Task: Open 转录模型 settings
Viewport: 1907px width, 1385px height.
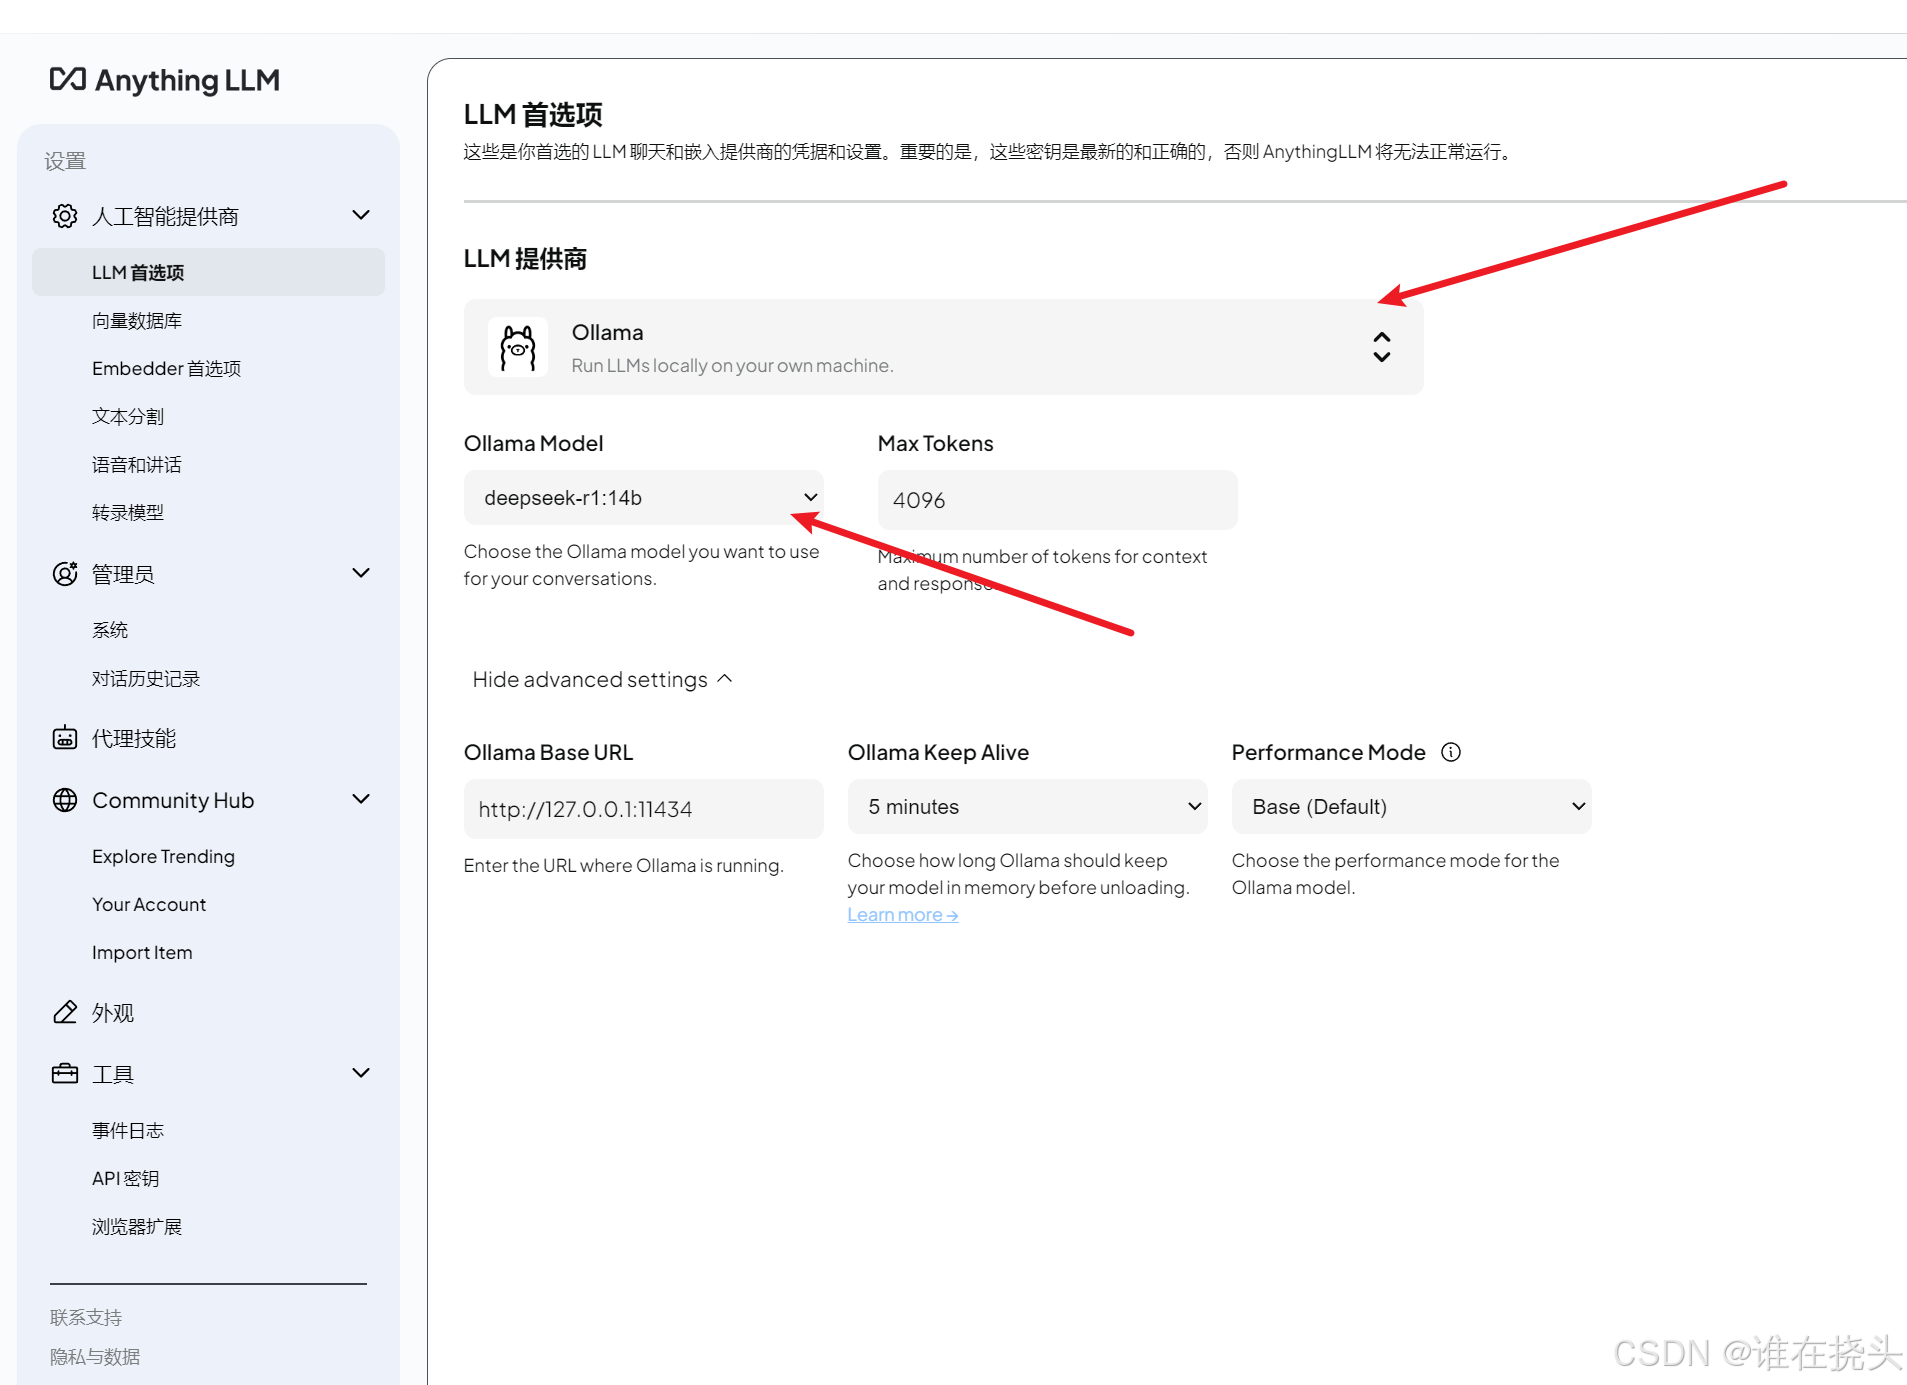Action: [128, 513]
